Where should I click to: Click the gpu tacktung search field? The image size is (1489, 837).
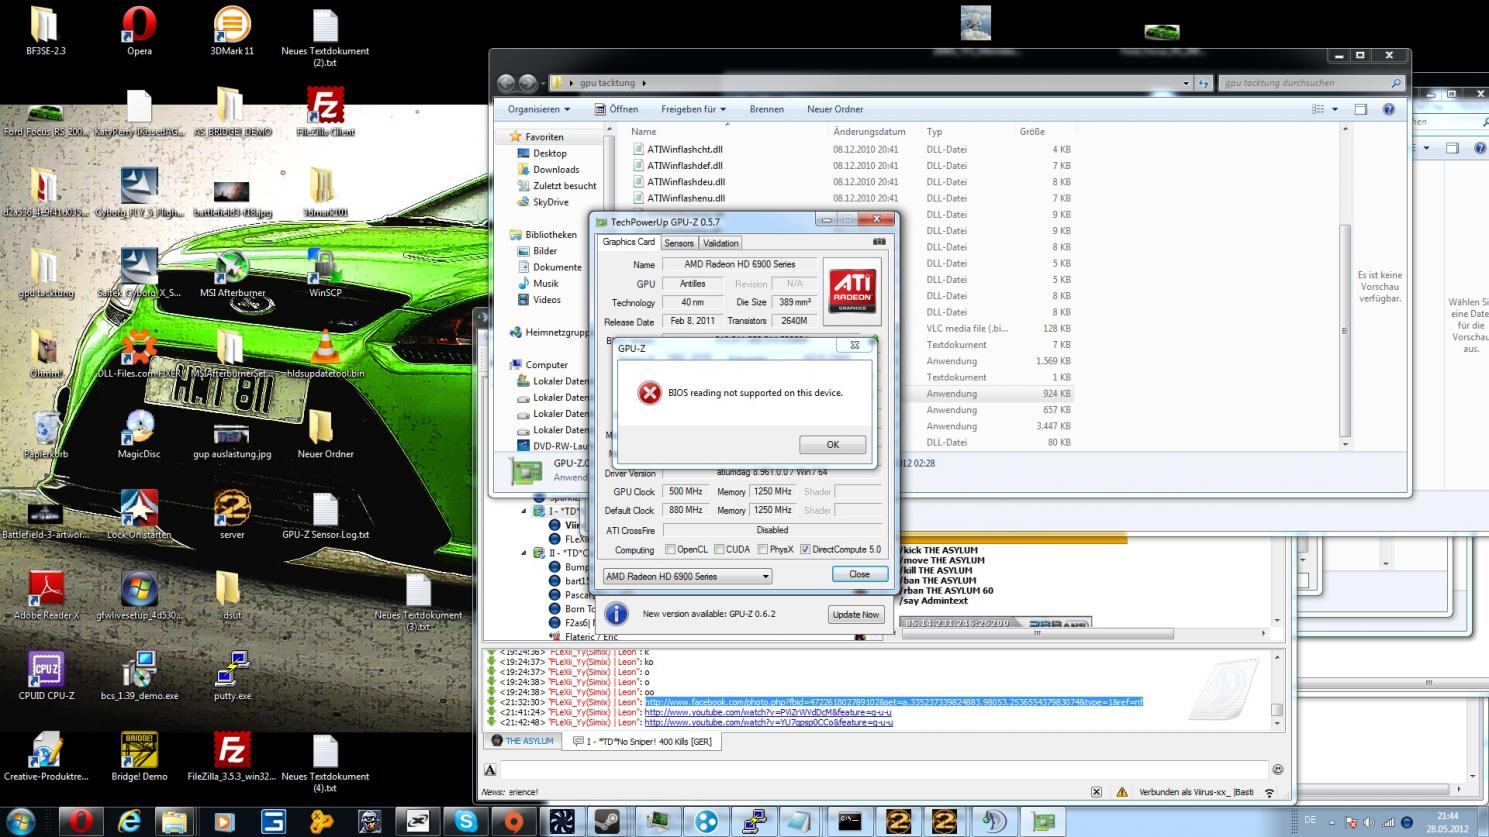(x=1311, y=83)
